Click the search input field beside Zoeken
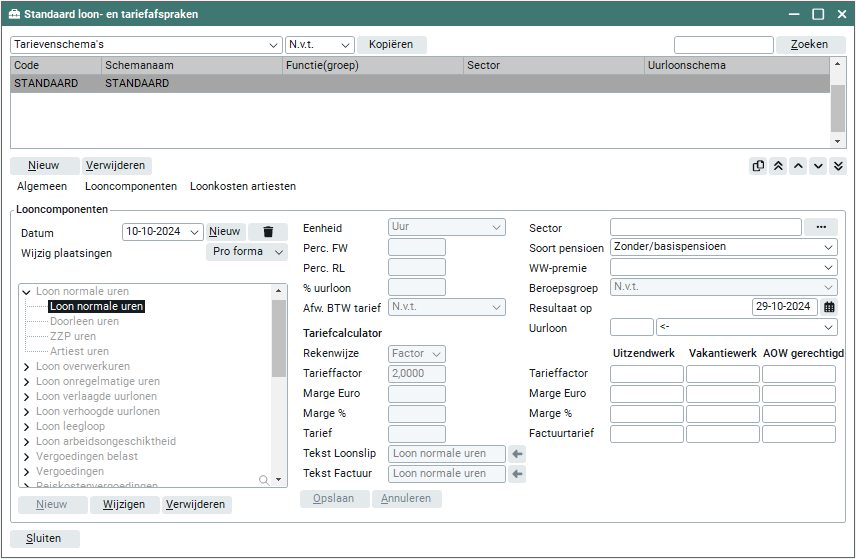 (723, 45)
